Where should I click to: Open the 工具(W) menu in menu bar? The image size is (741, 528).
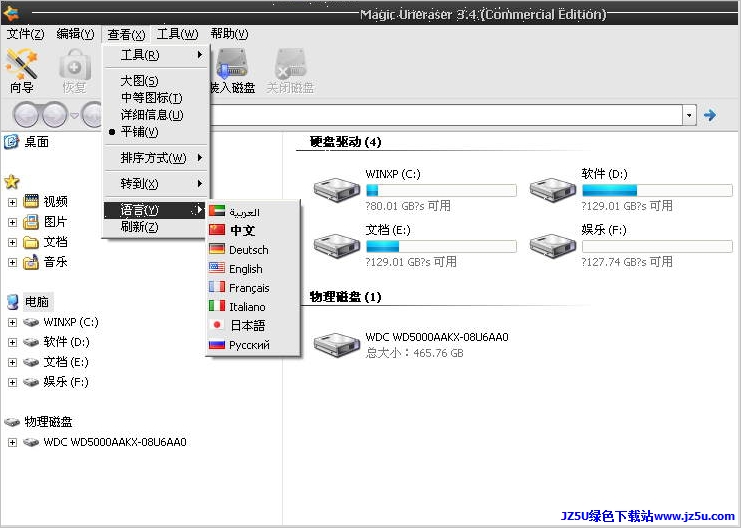click(x=177, y=34)
